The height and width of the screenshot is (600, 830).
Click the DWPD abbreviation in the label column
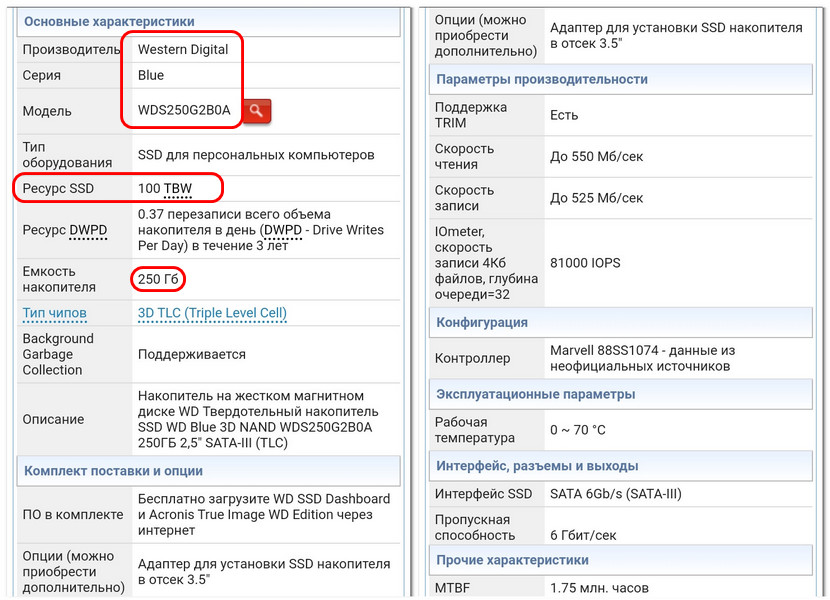click(88, 230)
